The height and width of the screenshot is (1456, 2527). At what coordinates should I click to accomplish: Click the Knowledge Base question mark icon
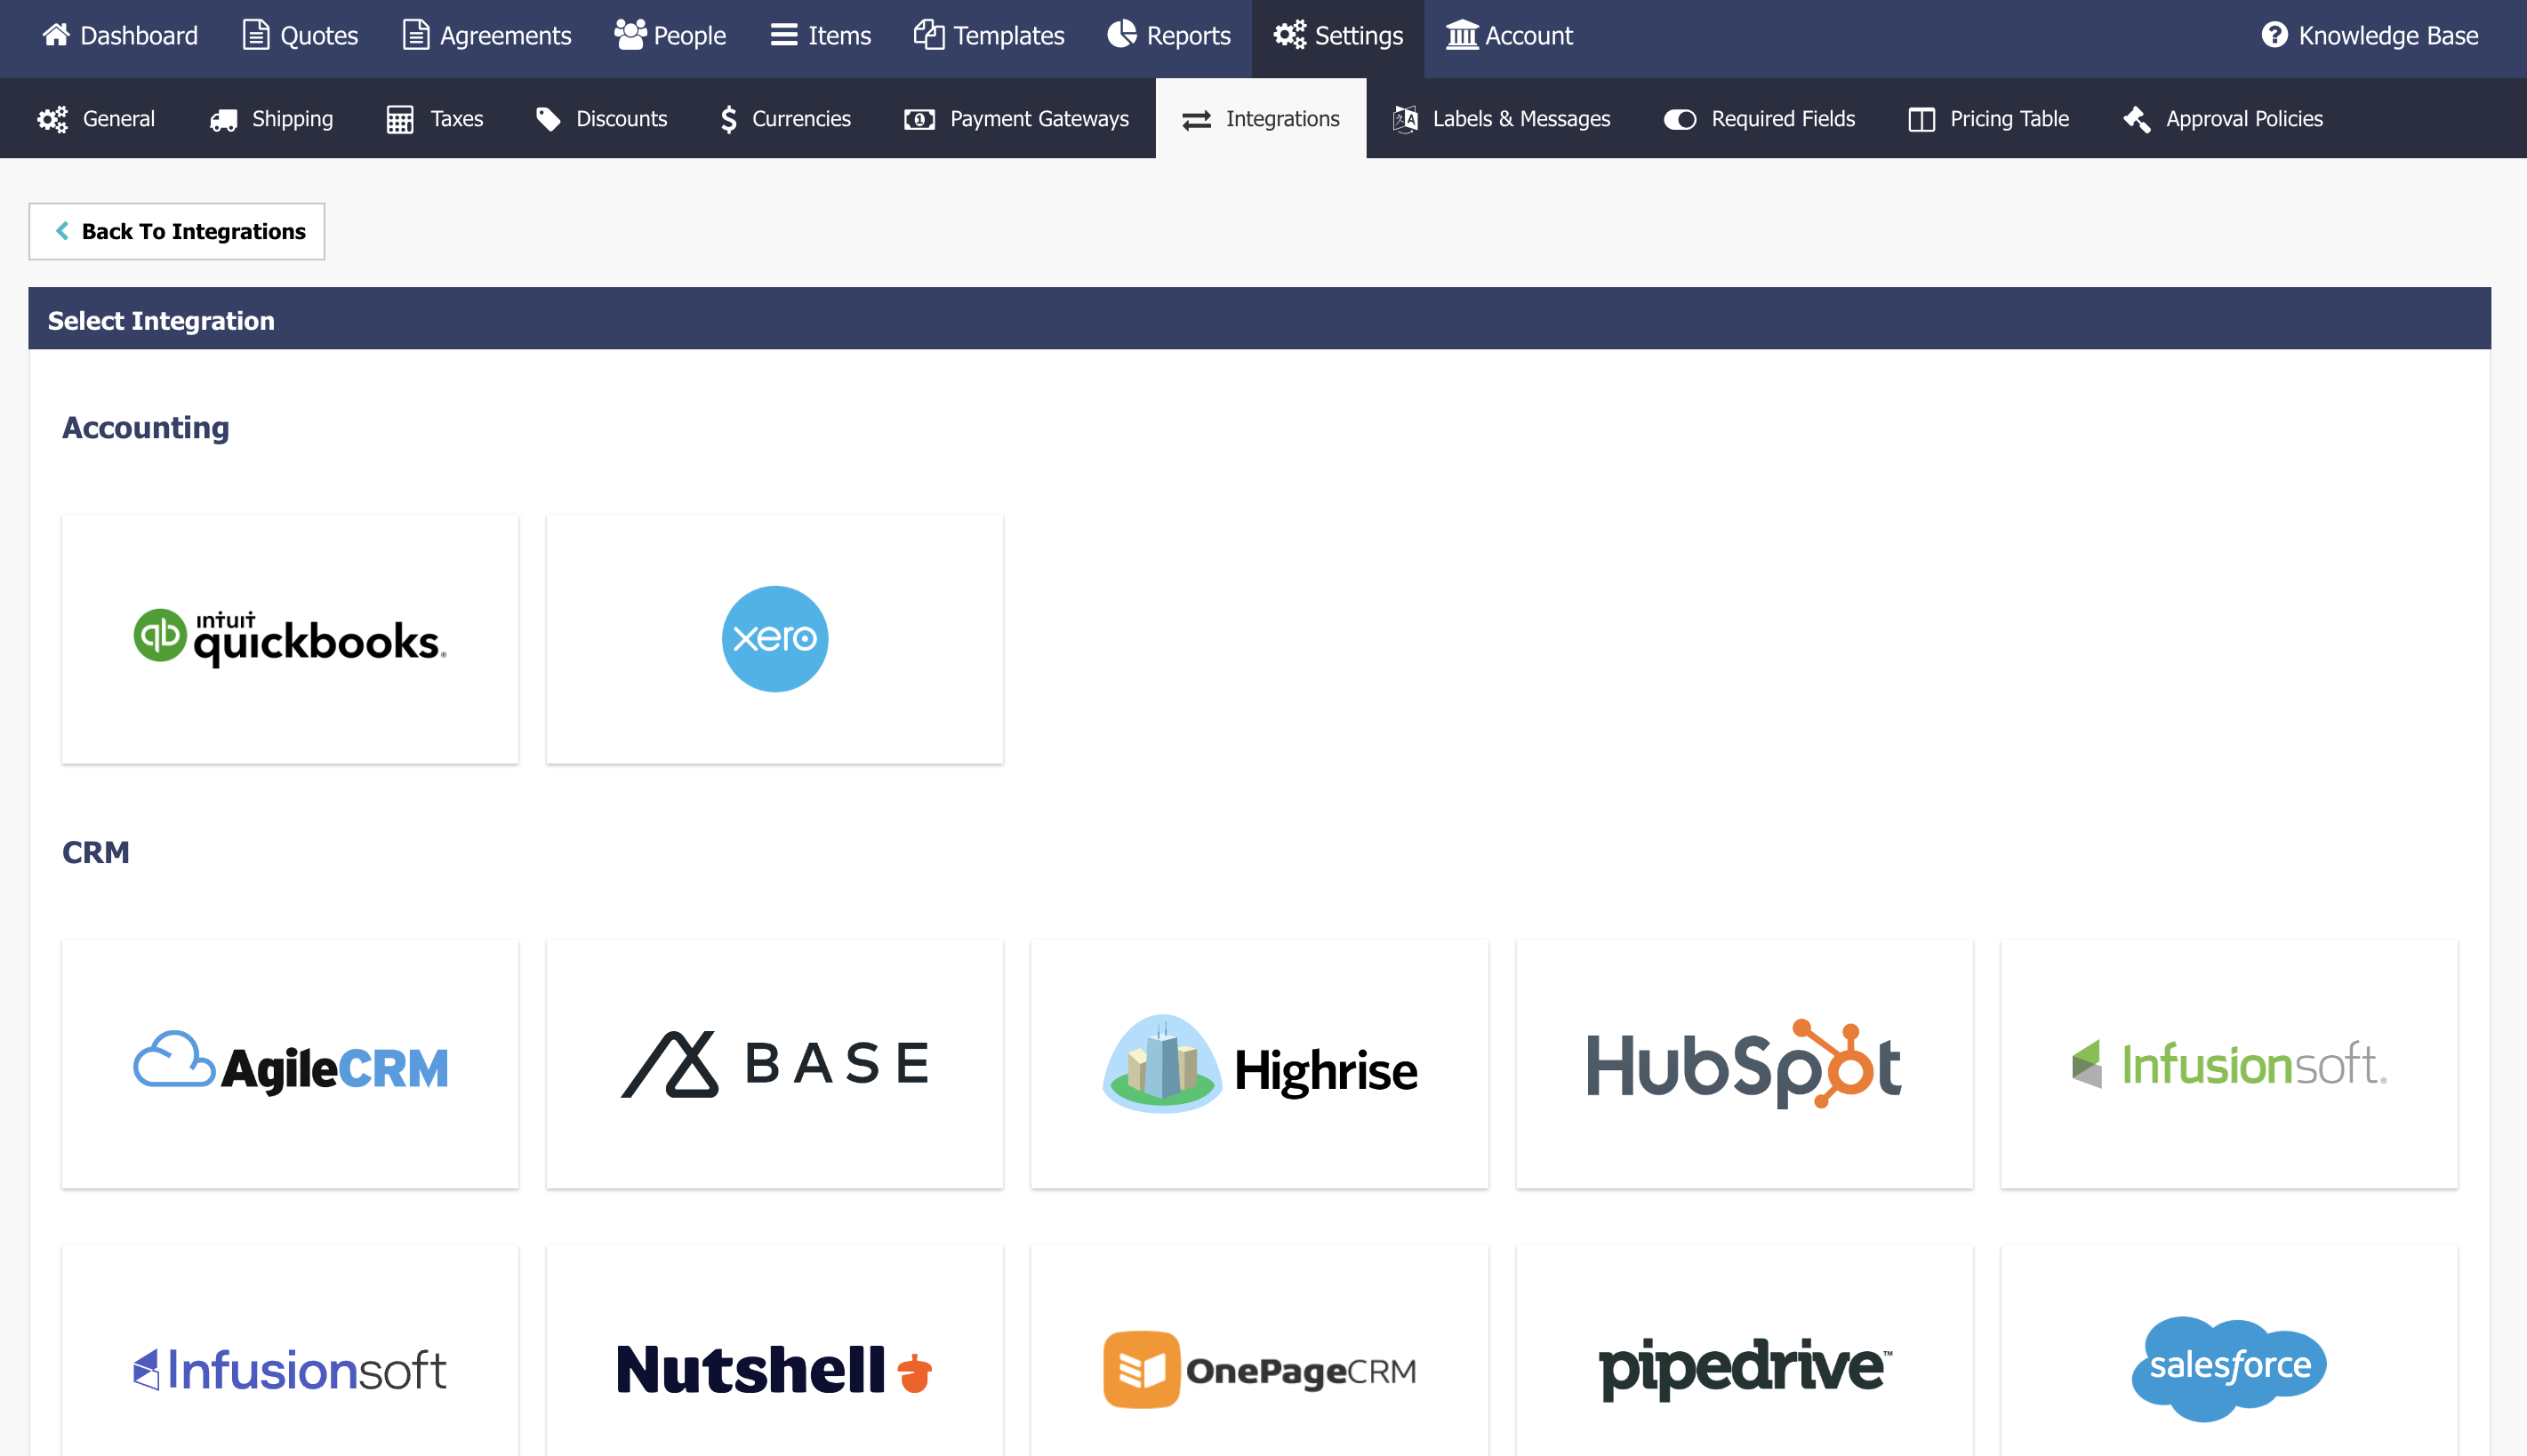point(2274,35)
